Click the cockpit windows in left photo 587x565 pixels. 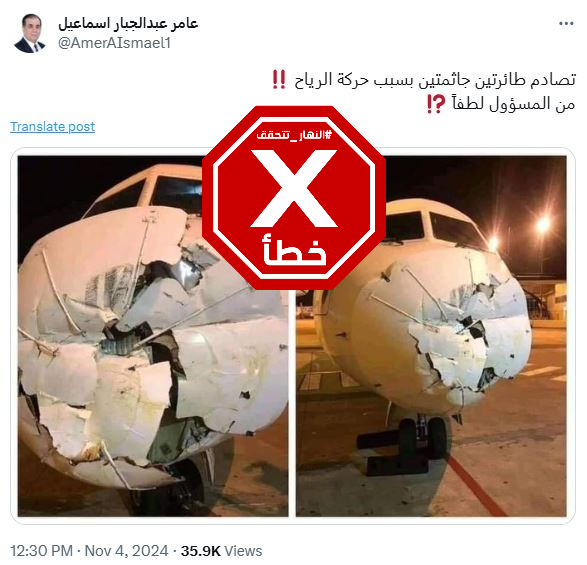pyautogui.click(x=146, y=197)
